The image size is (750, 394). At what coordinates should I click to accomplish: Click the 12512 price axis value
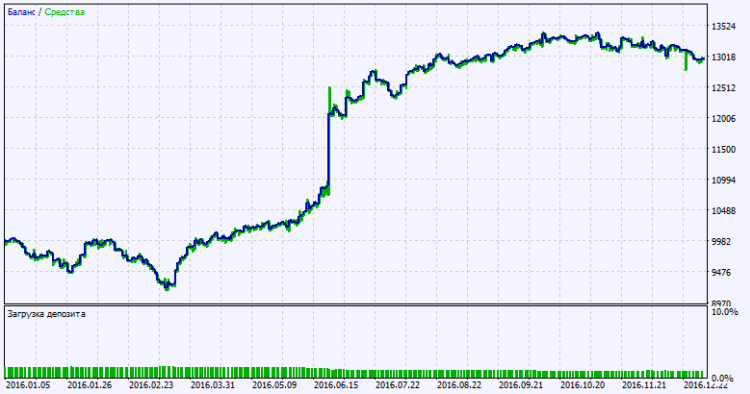tap(724, 88)
